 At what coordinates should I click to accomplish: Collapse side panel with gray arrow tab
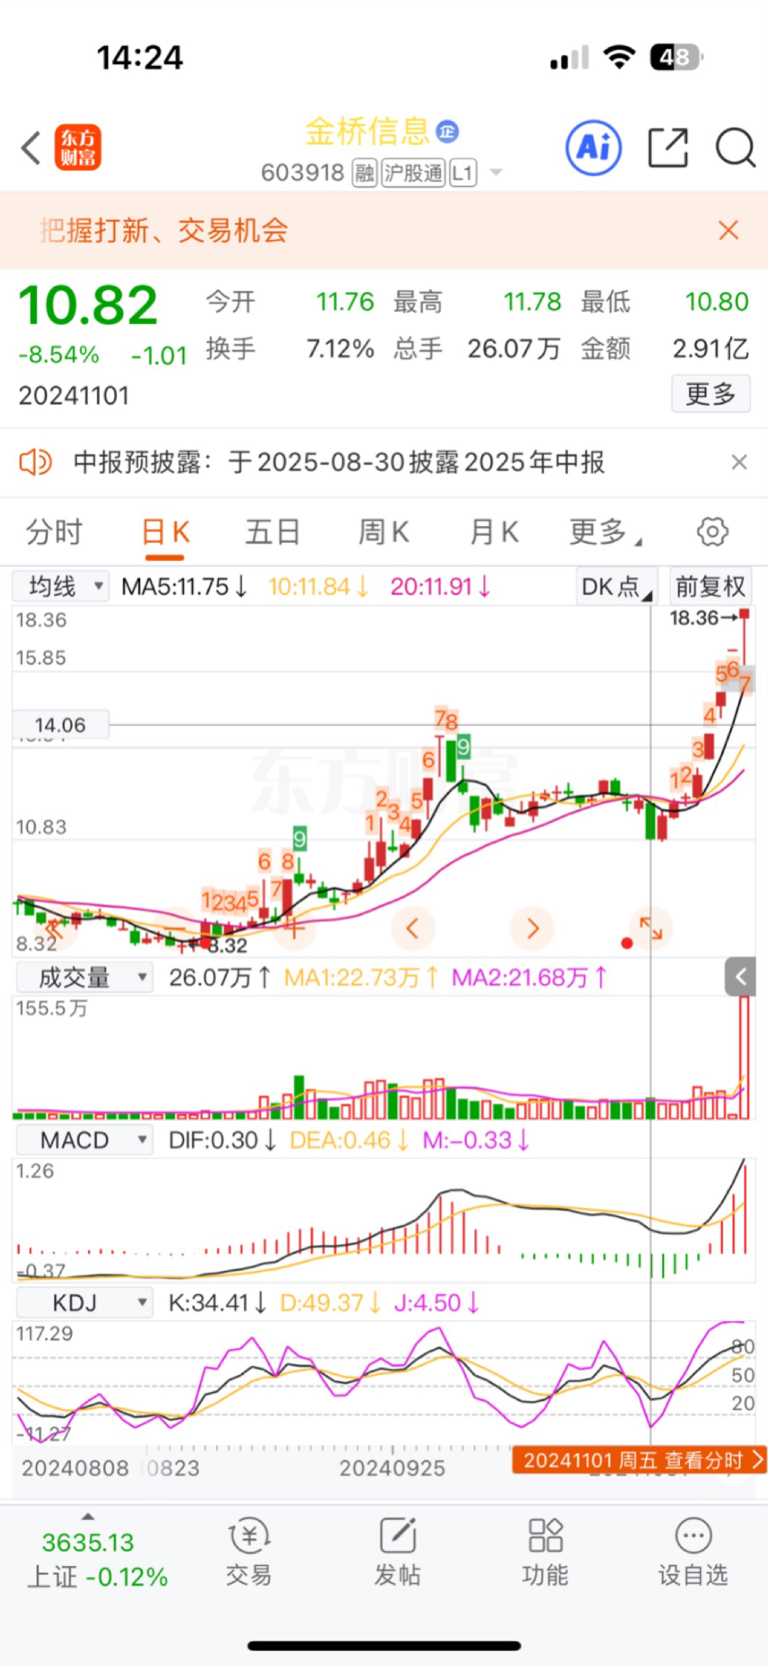pyautogui.click(x=740, y=977)
